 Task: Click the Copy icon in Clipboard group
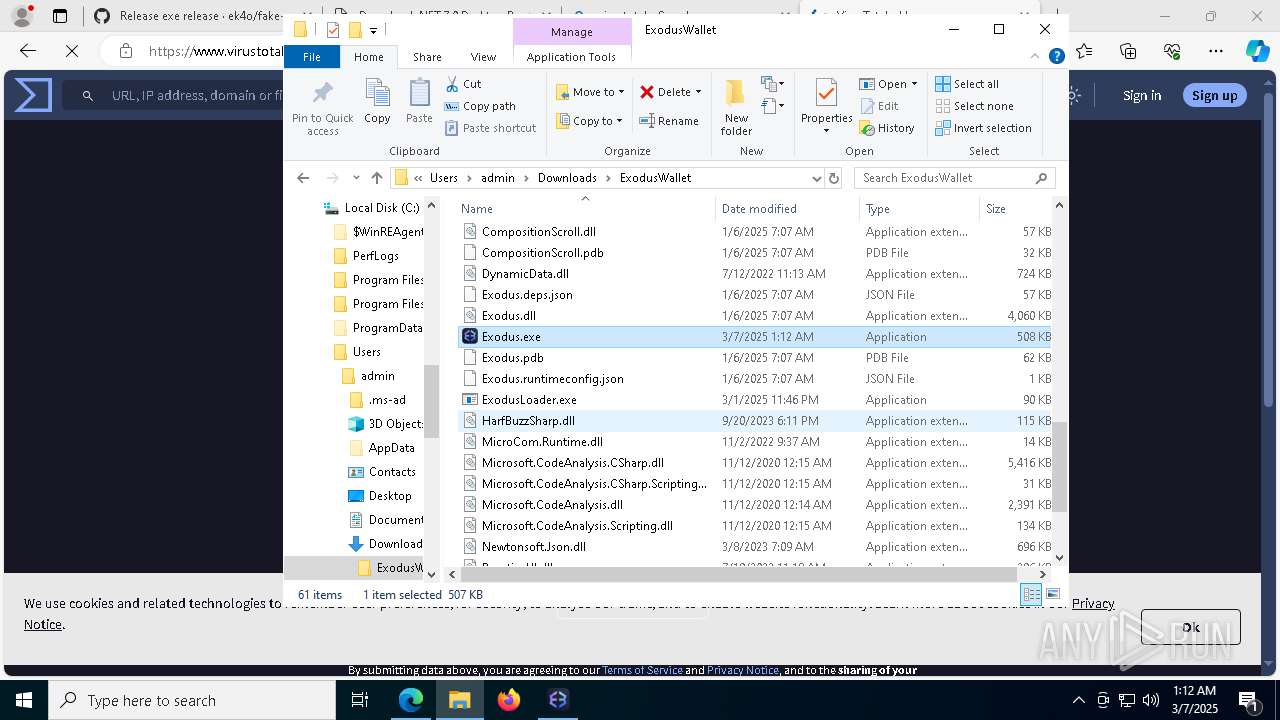coord(377,102)
